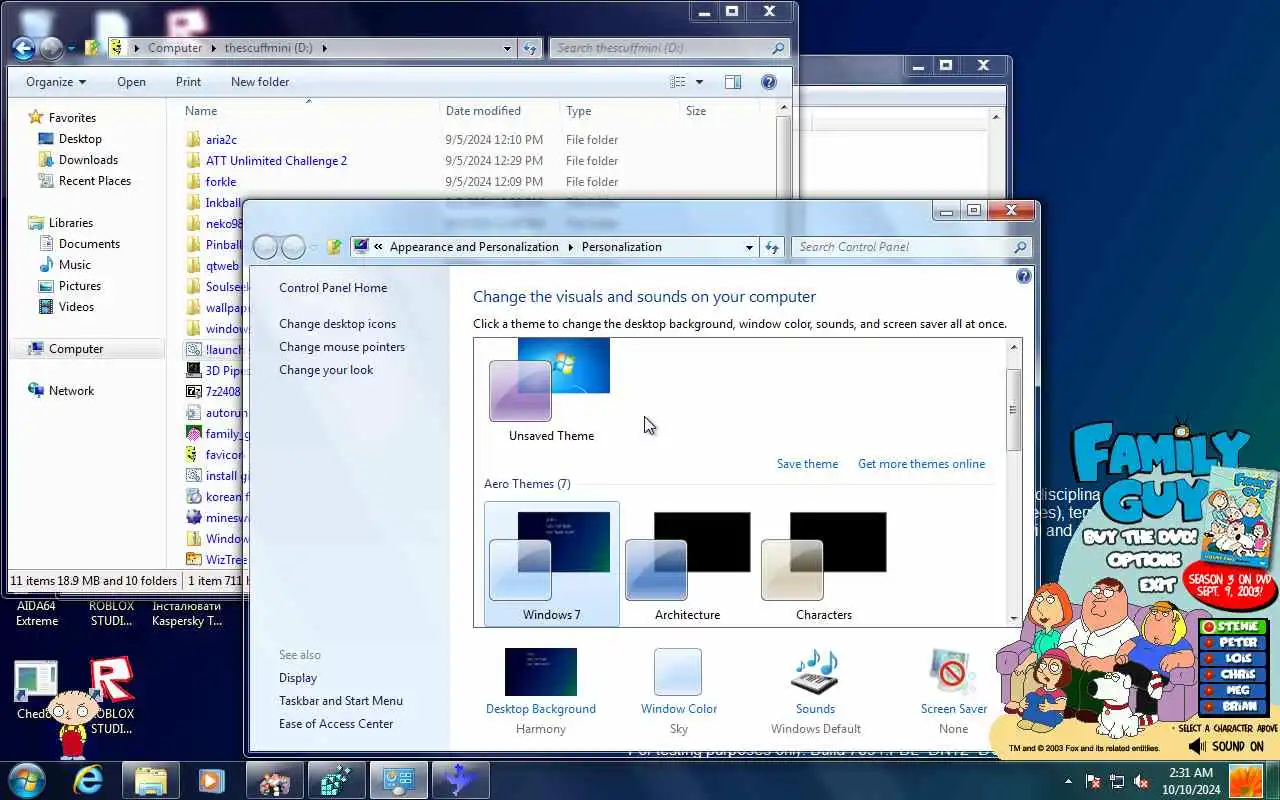Refresh the thescuffmini (D:) folder view
Viewport: 1280px width, 800px height.
[x=532, y=47]
